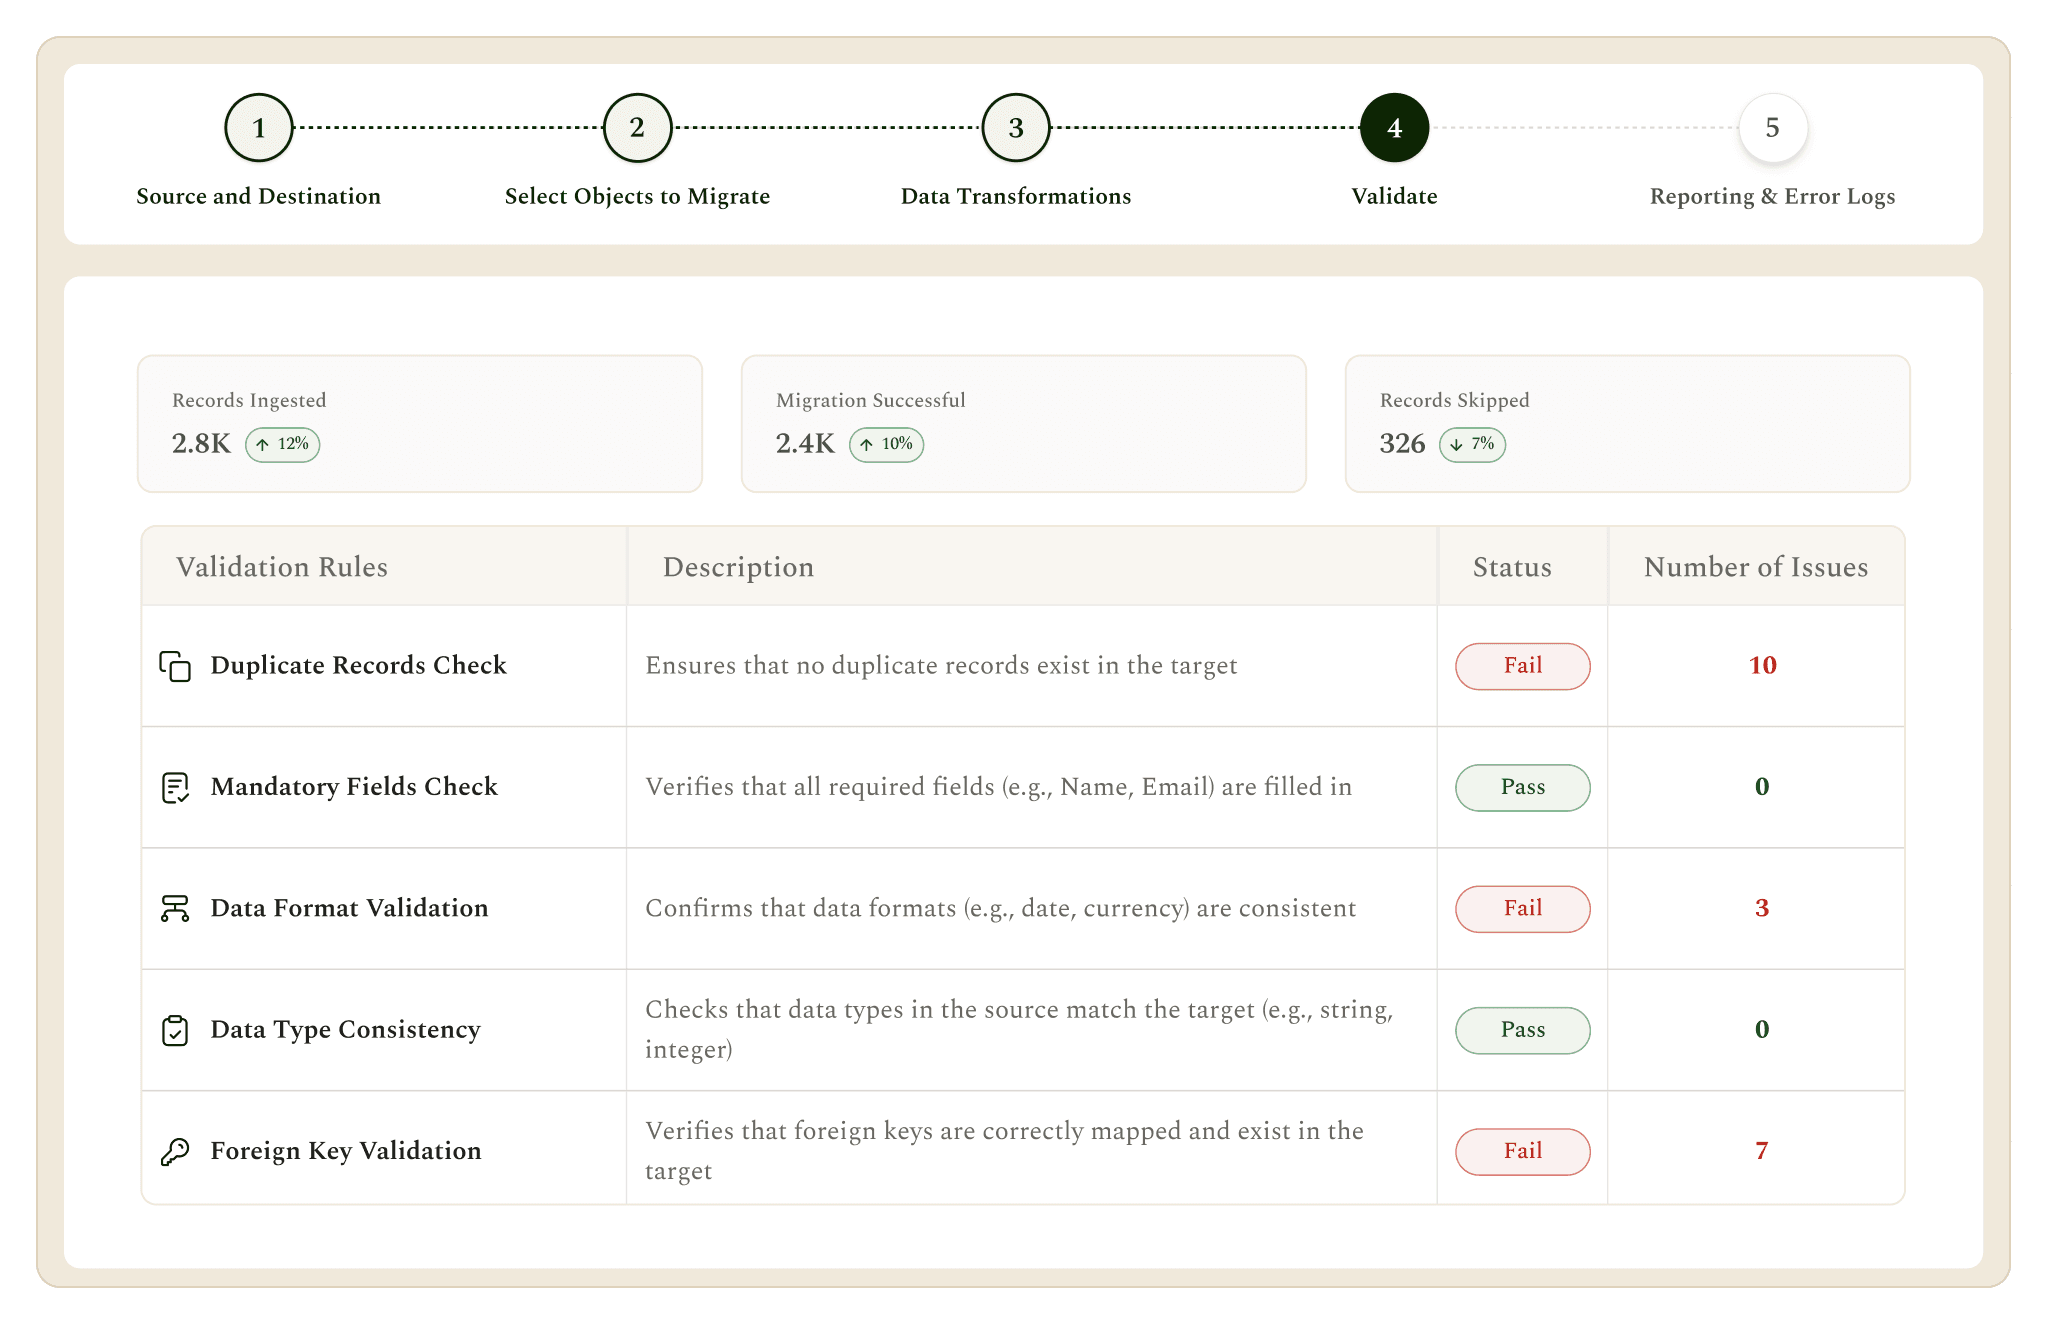The image size is (2048, 1324).
Task: Open the Reporting & Error Logs label
Action: click(x=1773, y=196)
